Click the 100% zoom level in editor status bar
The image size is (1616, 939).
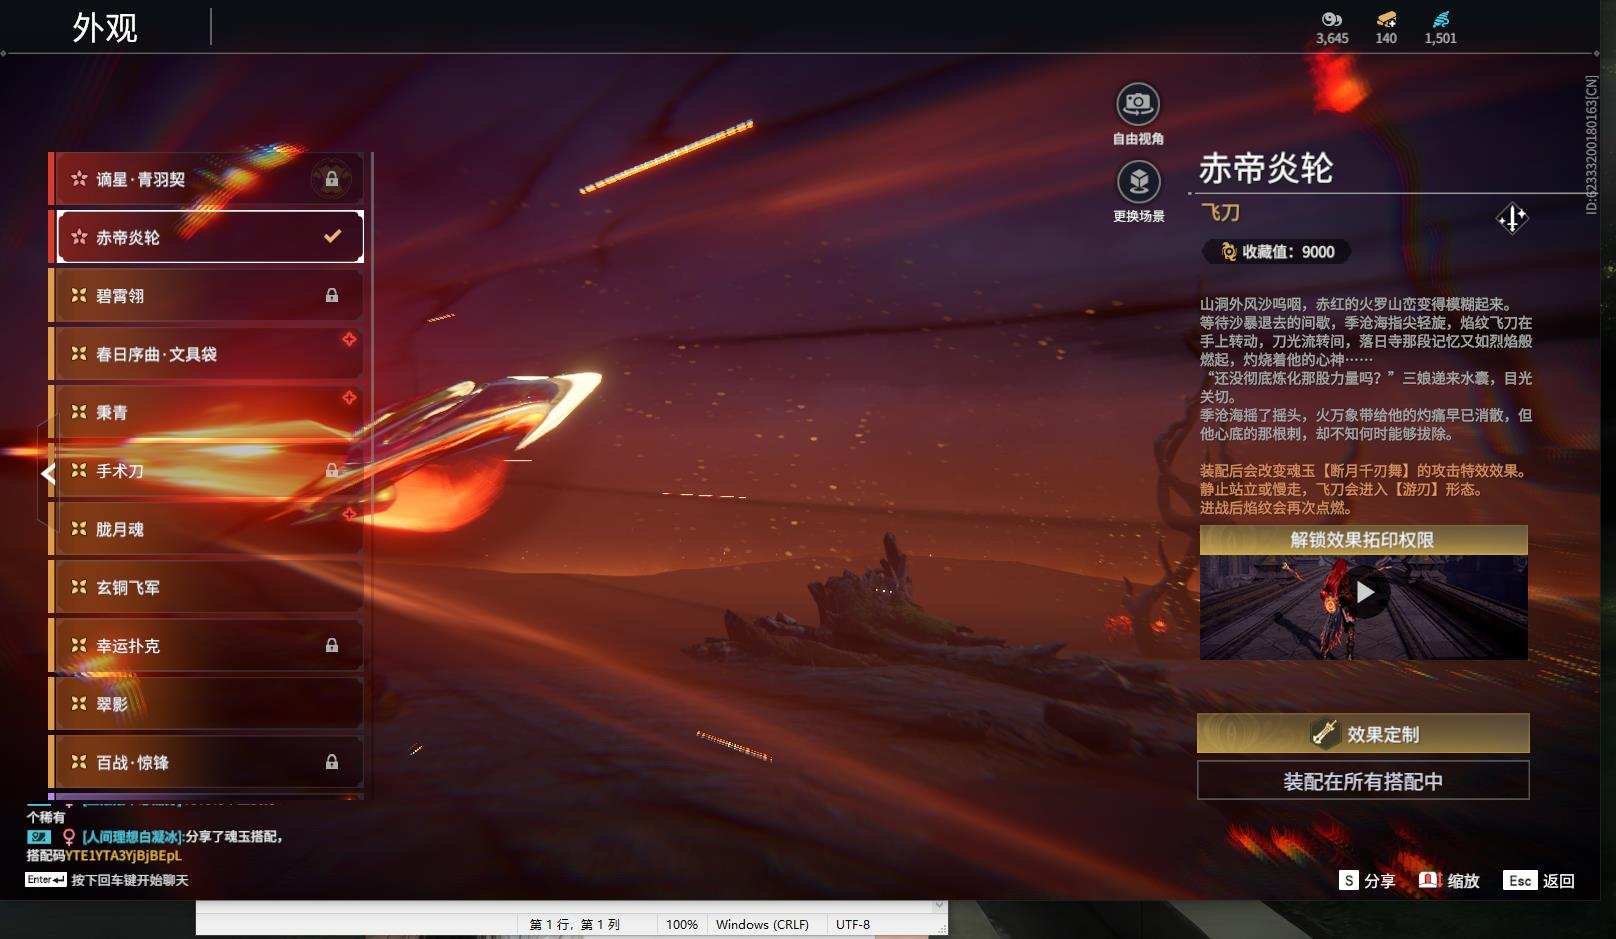coord(681,924)
